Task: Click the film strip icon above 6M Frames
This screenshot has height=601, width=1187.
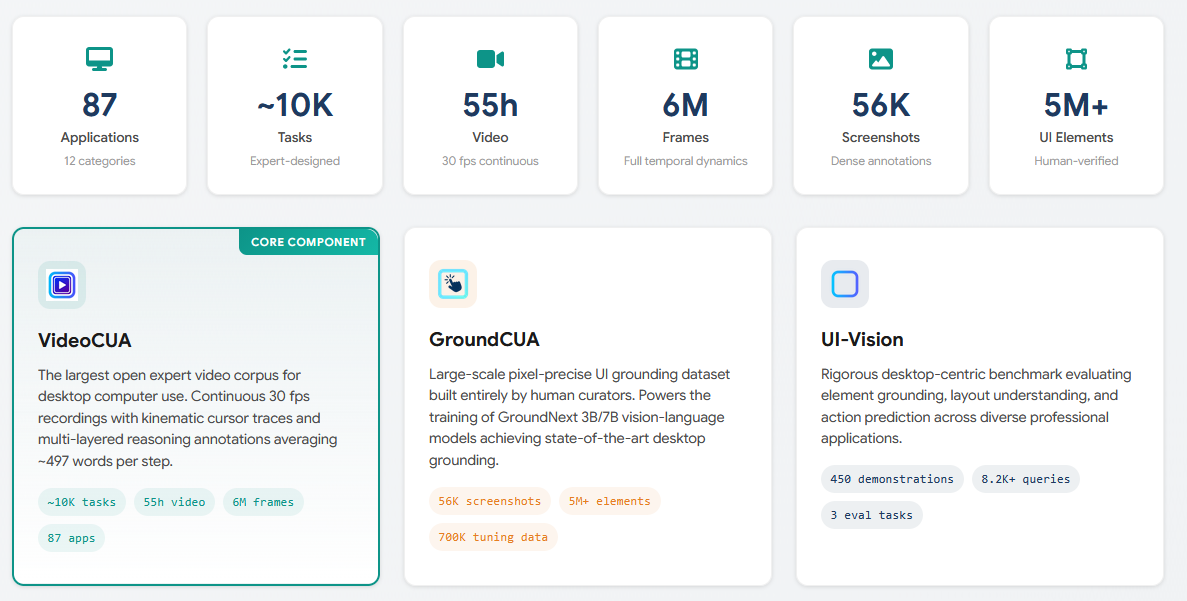Action: click(686, 59)
